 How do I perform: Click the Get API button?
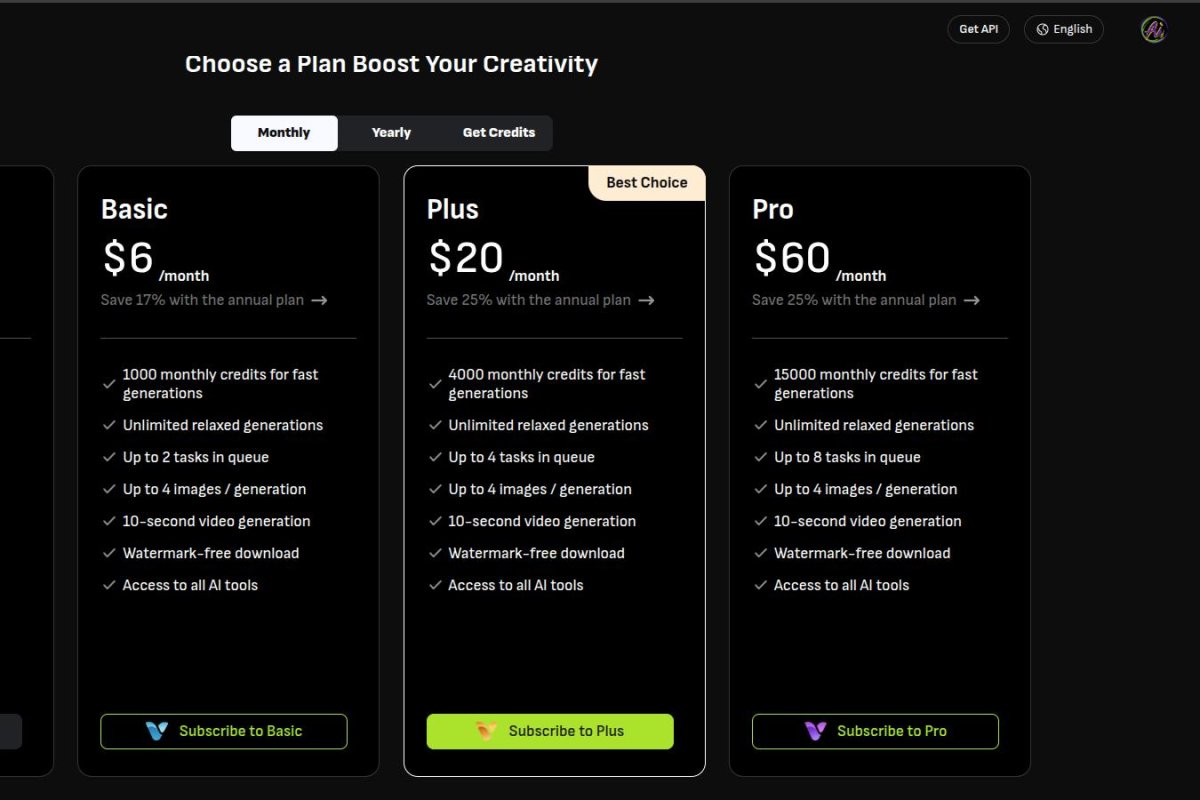pos(978,29)
